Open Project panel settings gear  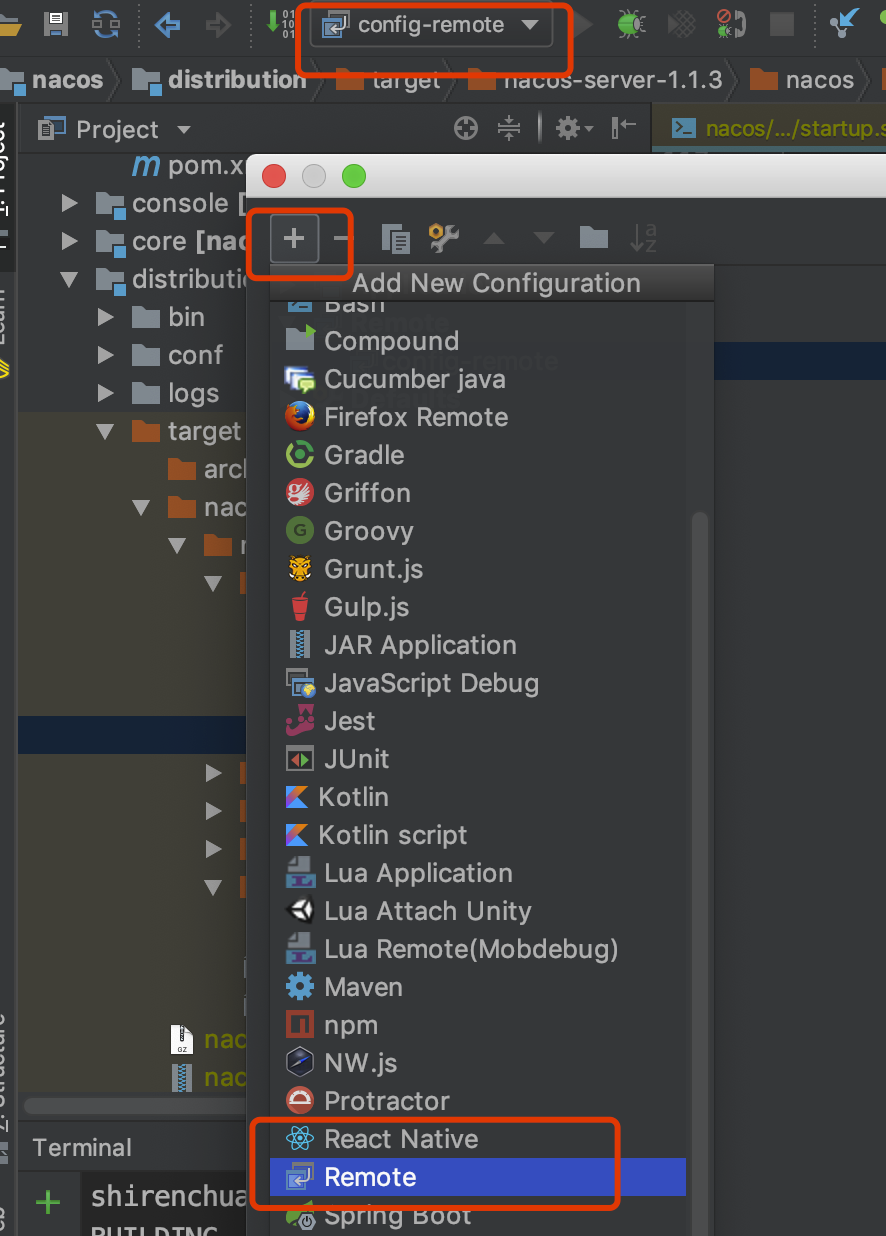(573, 128)
